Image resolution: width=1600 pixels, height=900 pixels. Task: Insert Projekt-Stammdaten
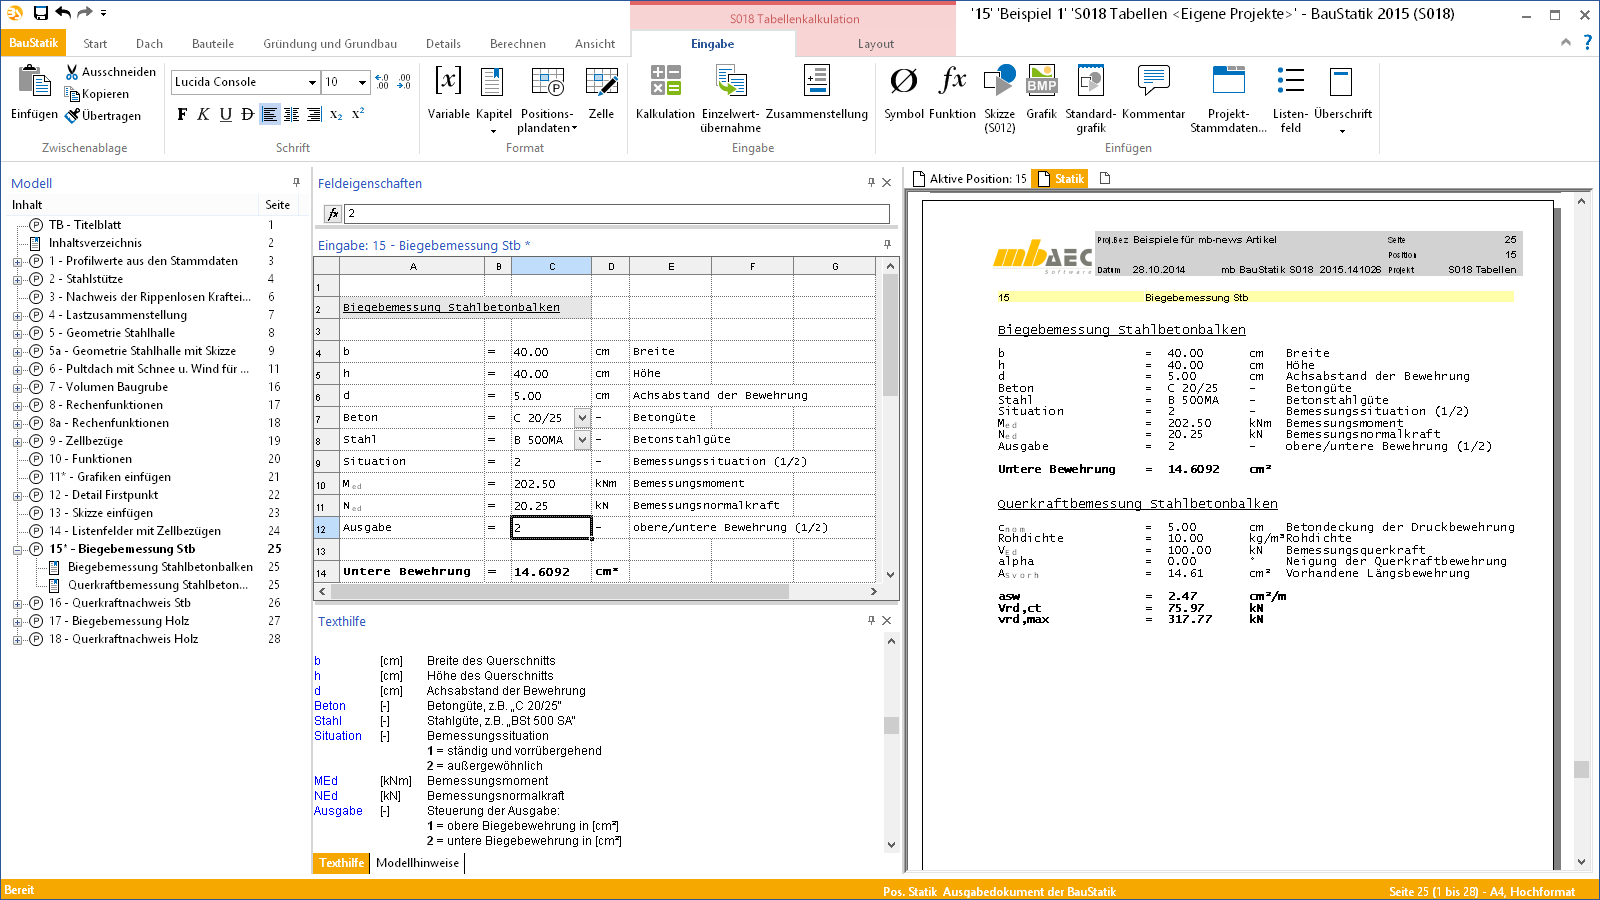(1228, 98)
